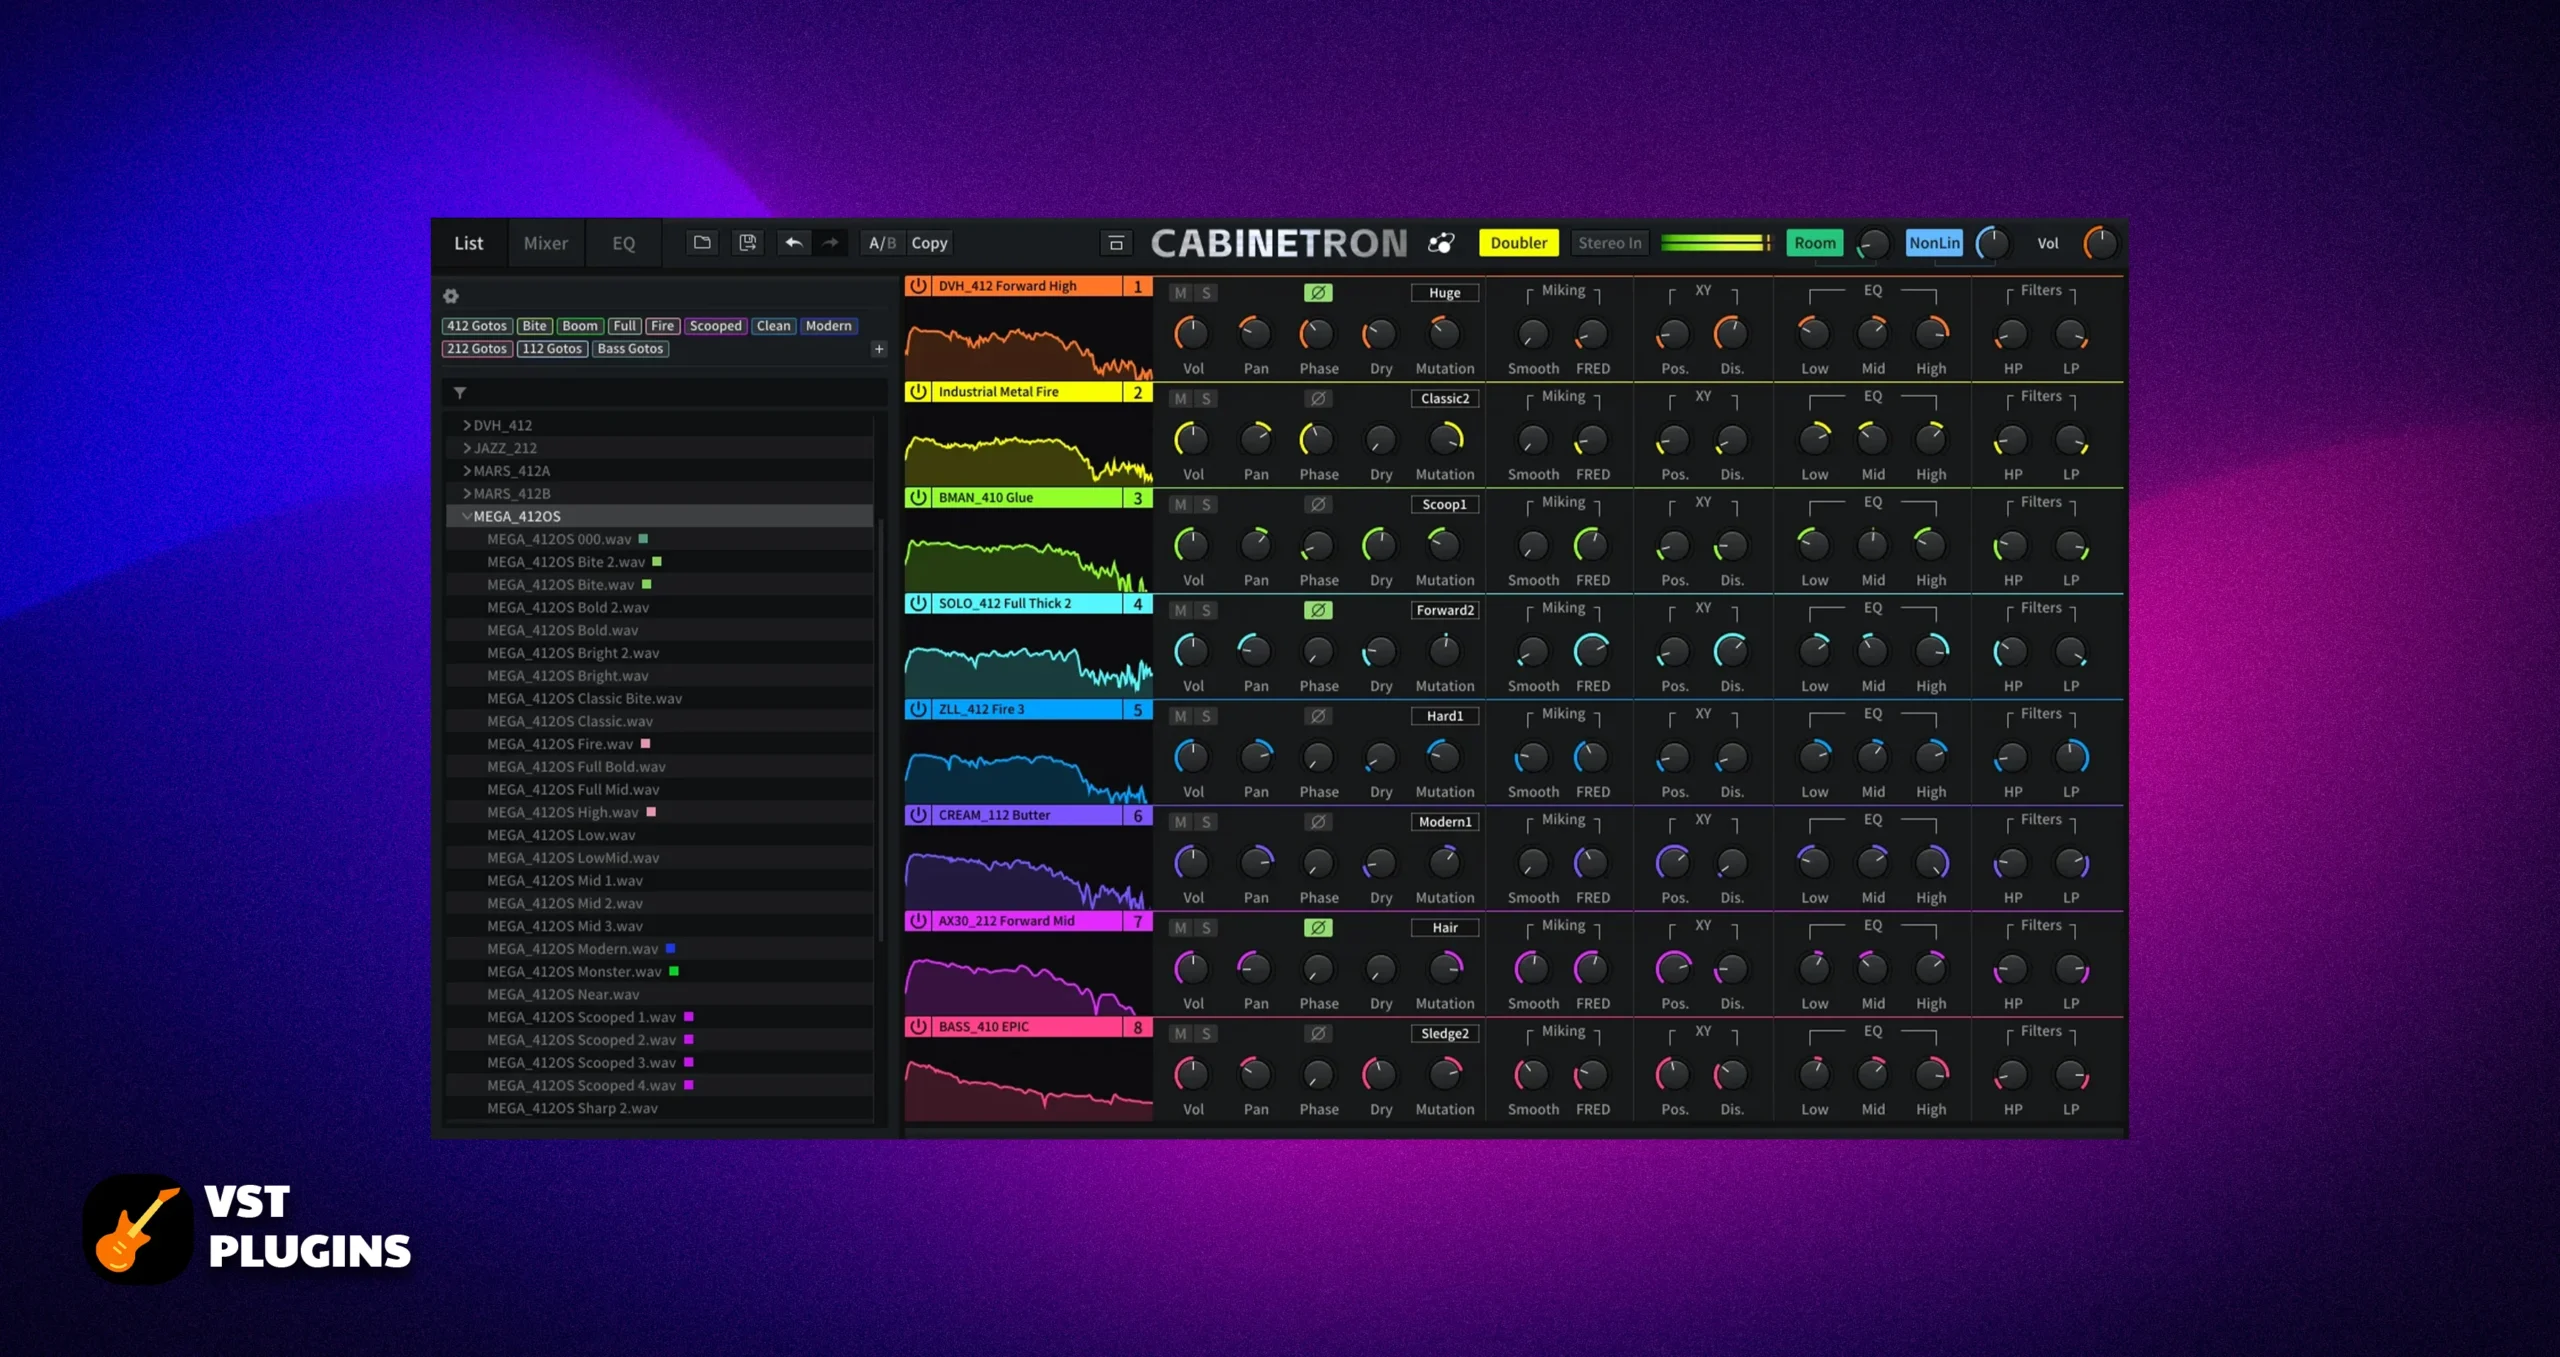
Task: Click the undo arrow icon
Action: click(x=794, y=243)
